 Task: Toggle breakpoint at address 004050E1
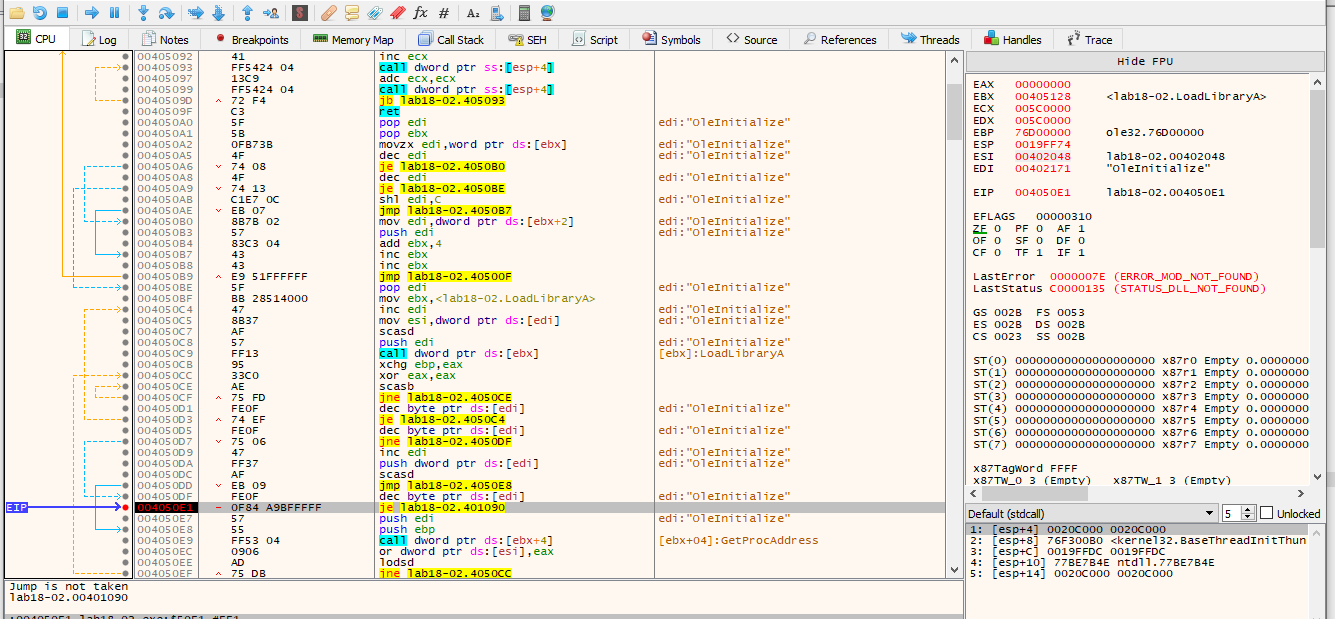point(126,508)
